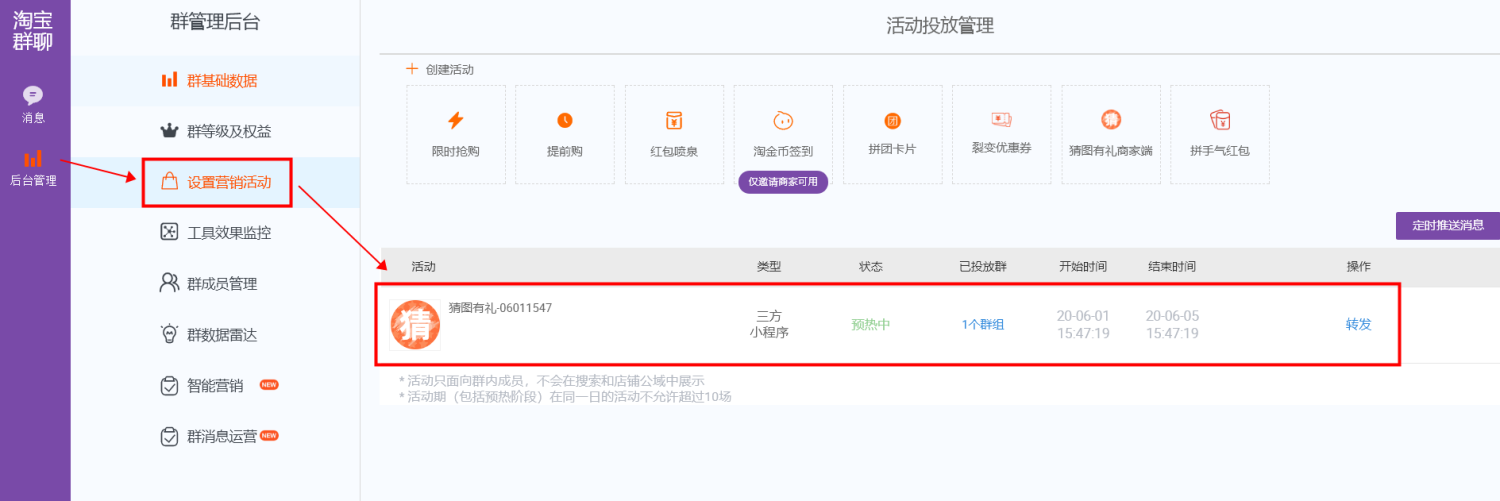Click the clipboard icon beside 群消息运营

(x=169, y=436)
